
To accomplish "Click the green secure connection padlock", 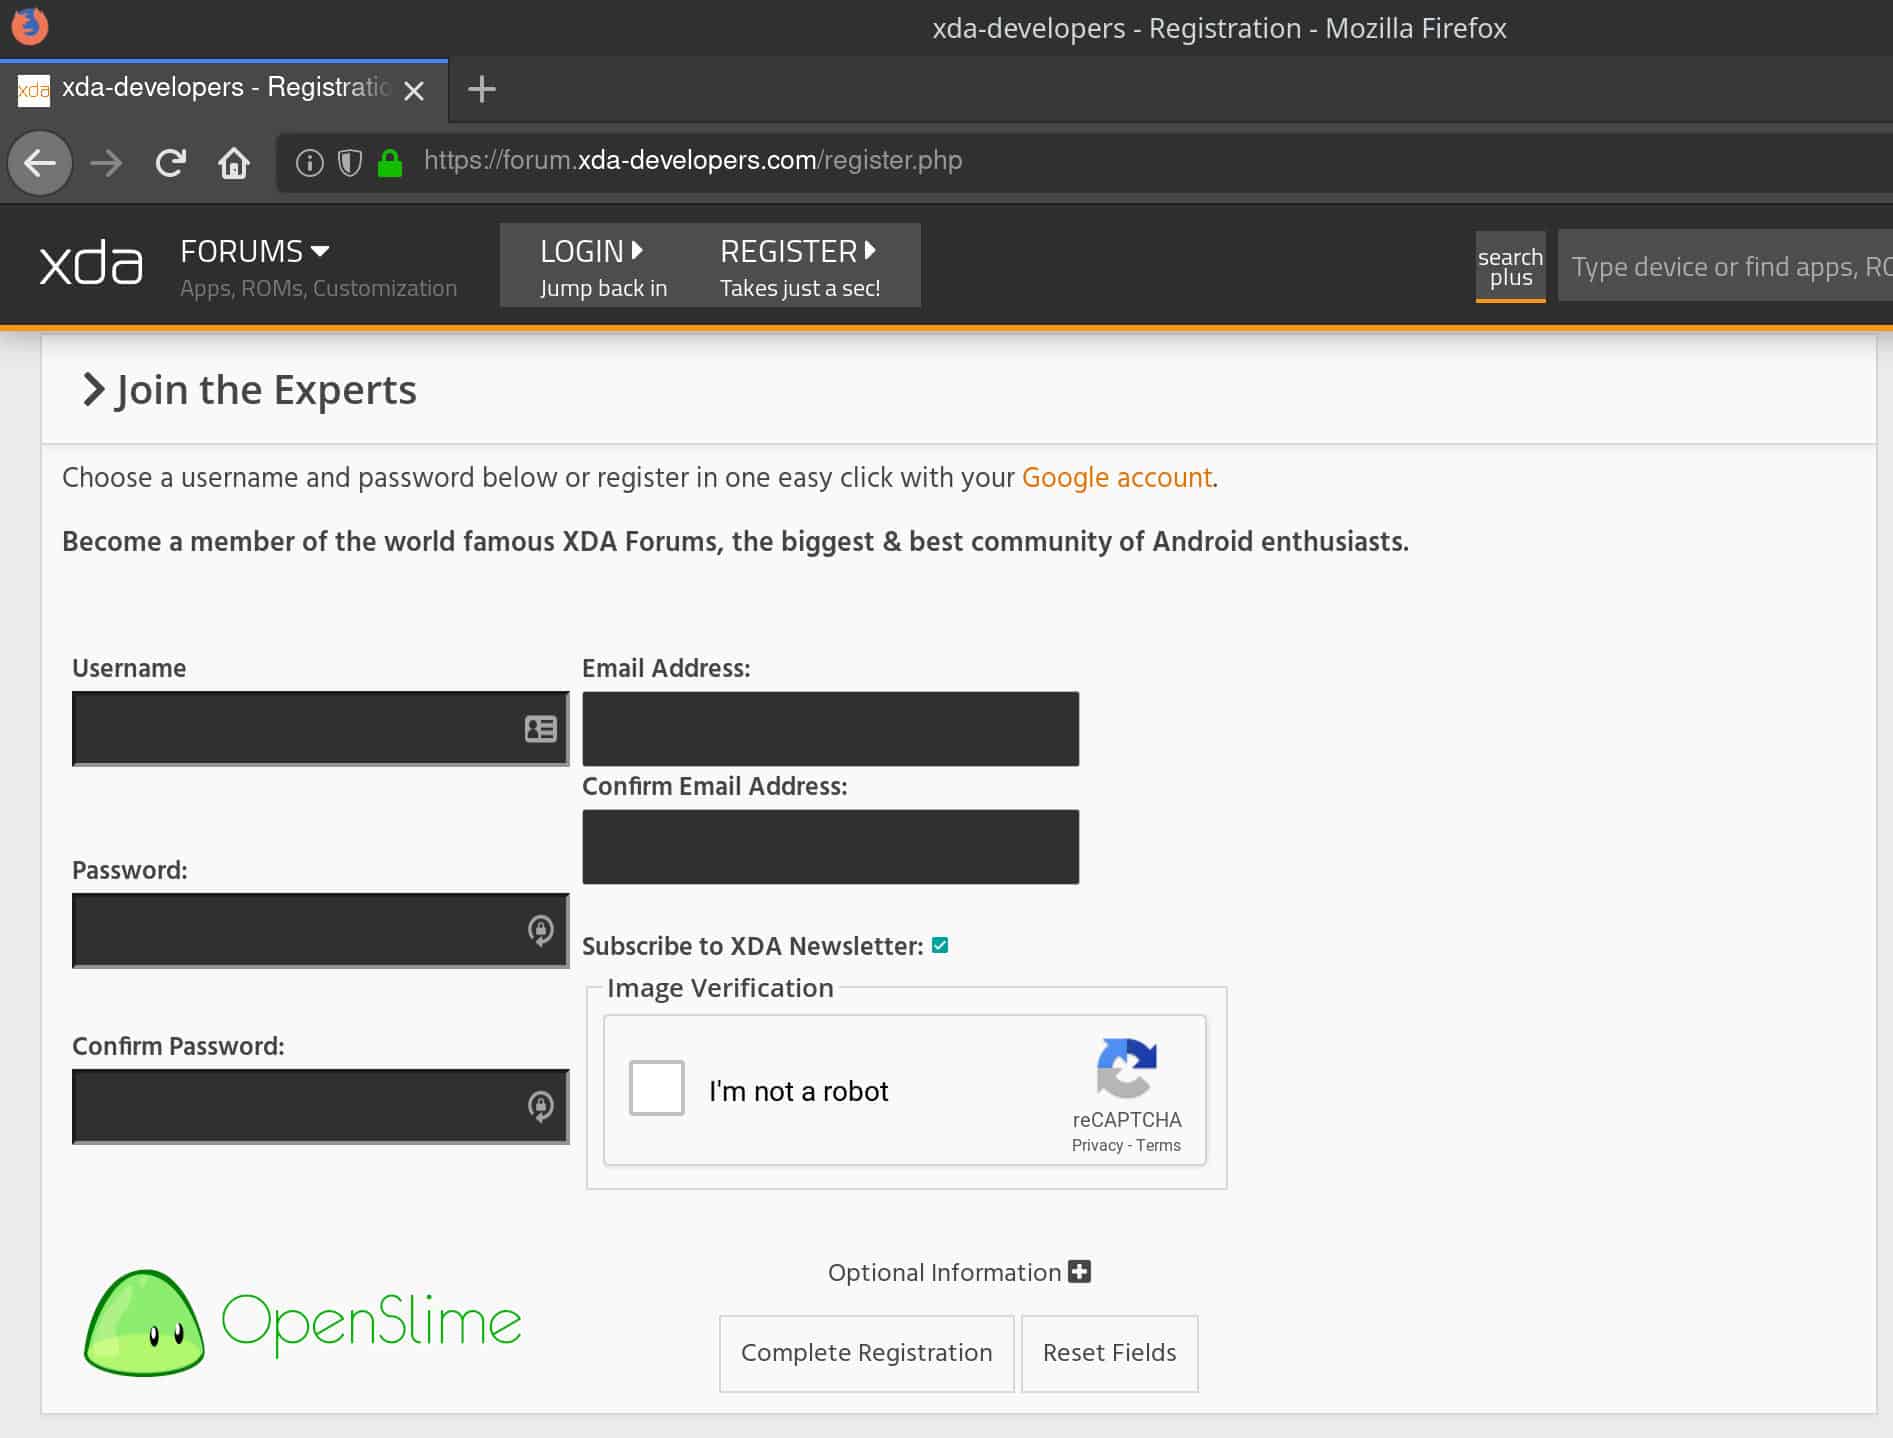I will pos(390,162).
